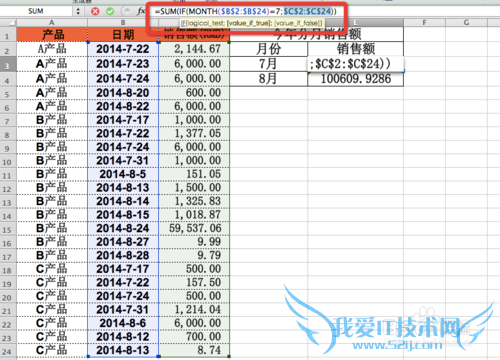Click the 产品 header cell
The image size is (500, 360).
(x=52, y=35)
